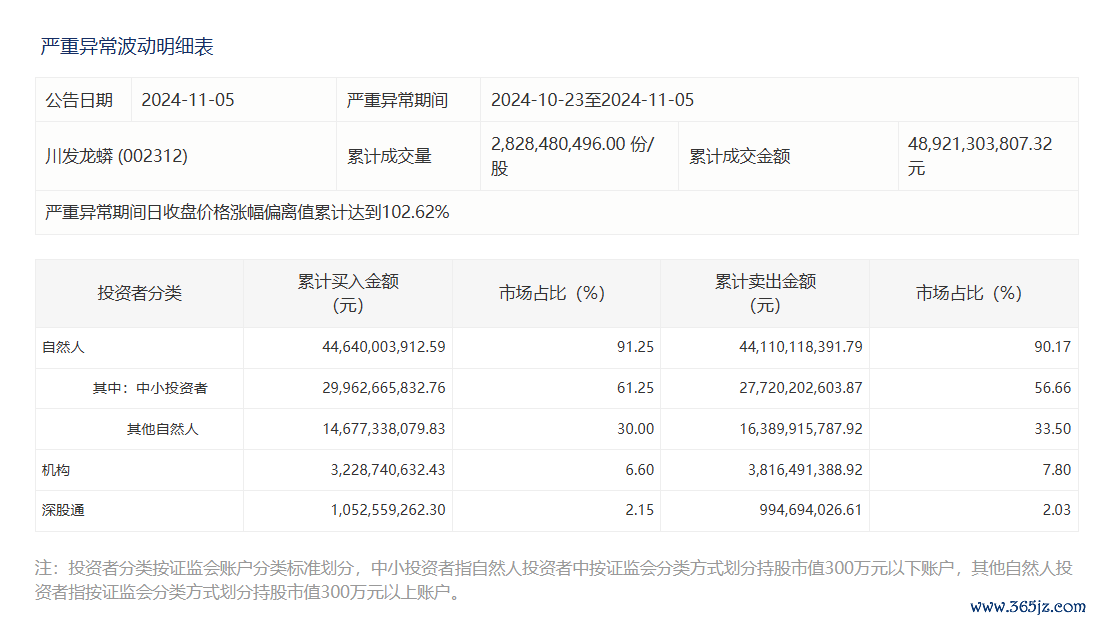Click sell share 90.17 for 自然人

click(1053, 347)
